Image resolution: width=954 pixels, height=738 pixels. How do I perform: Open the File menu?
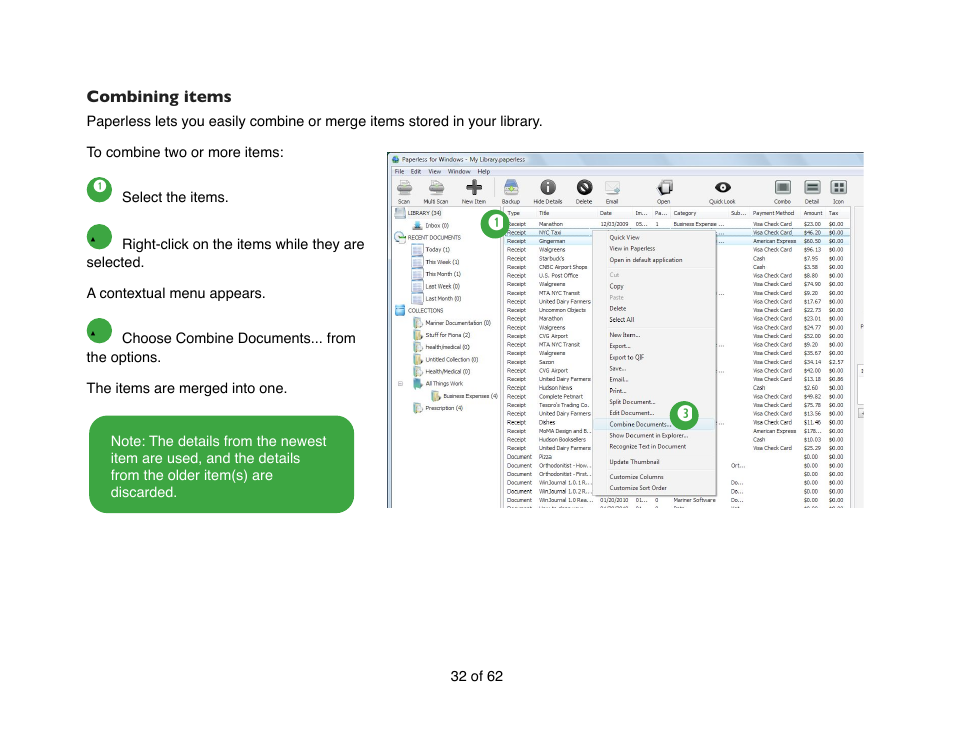click(x=399, y=172)
